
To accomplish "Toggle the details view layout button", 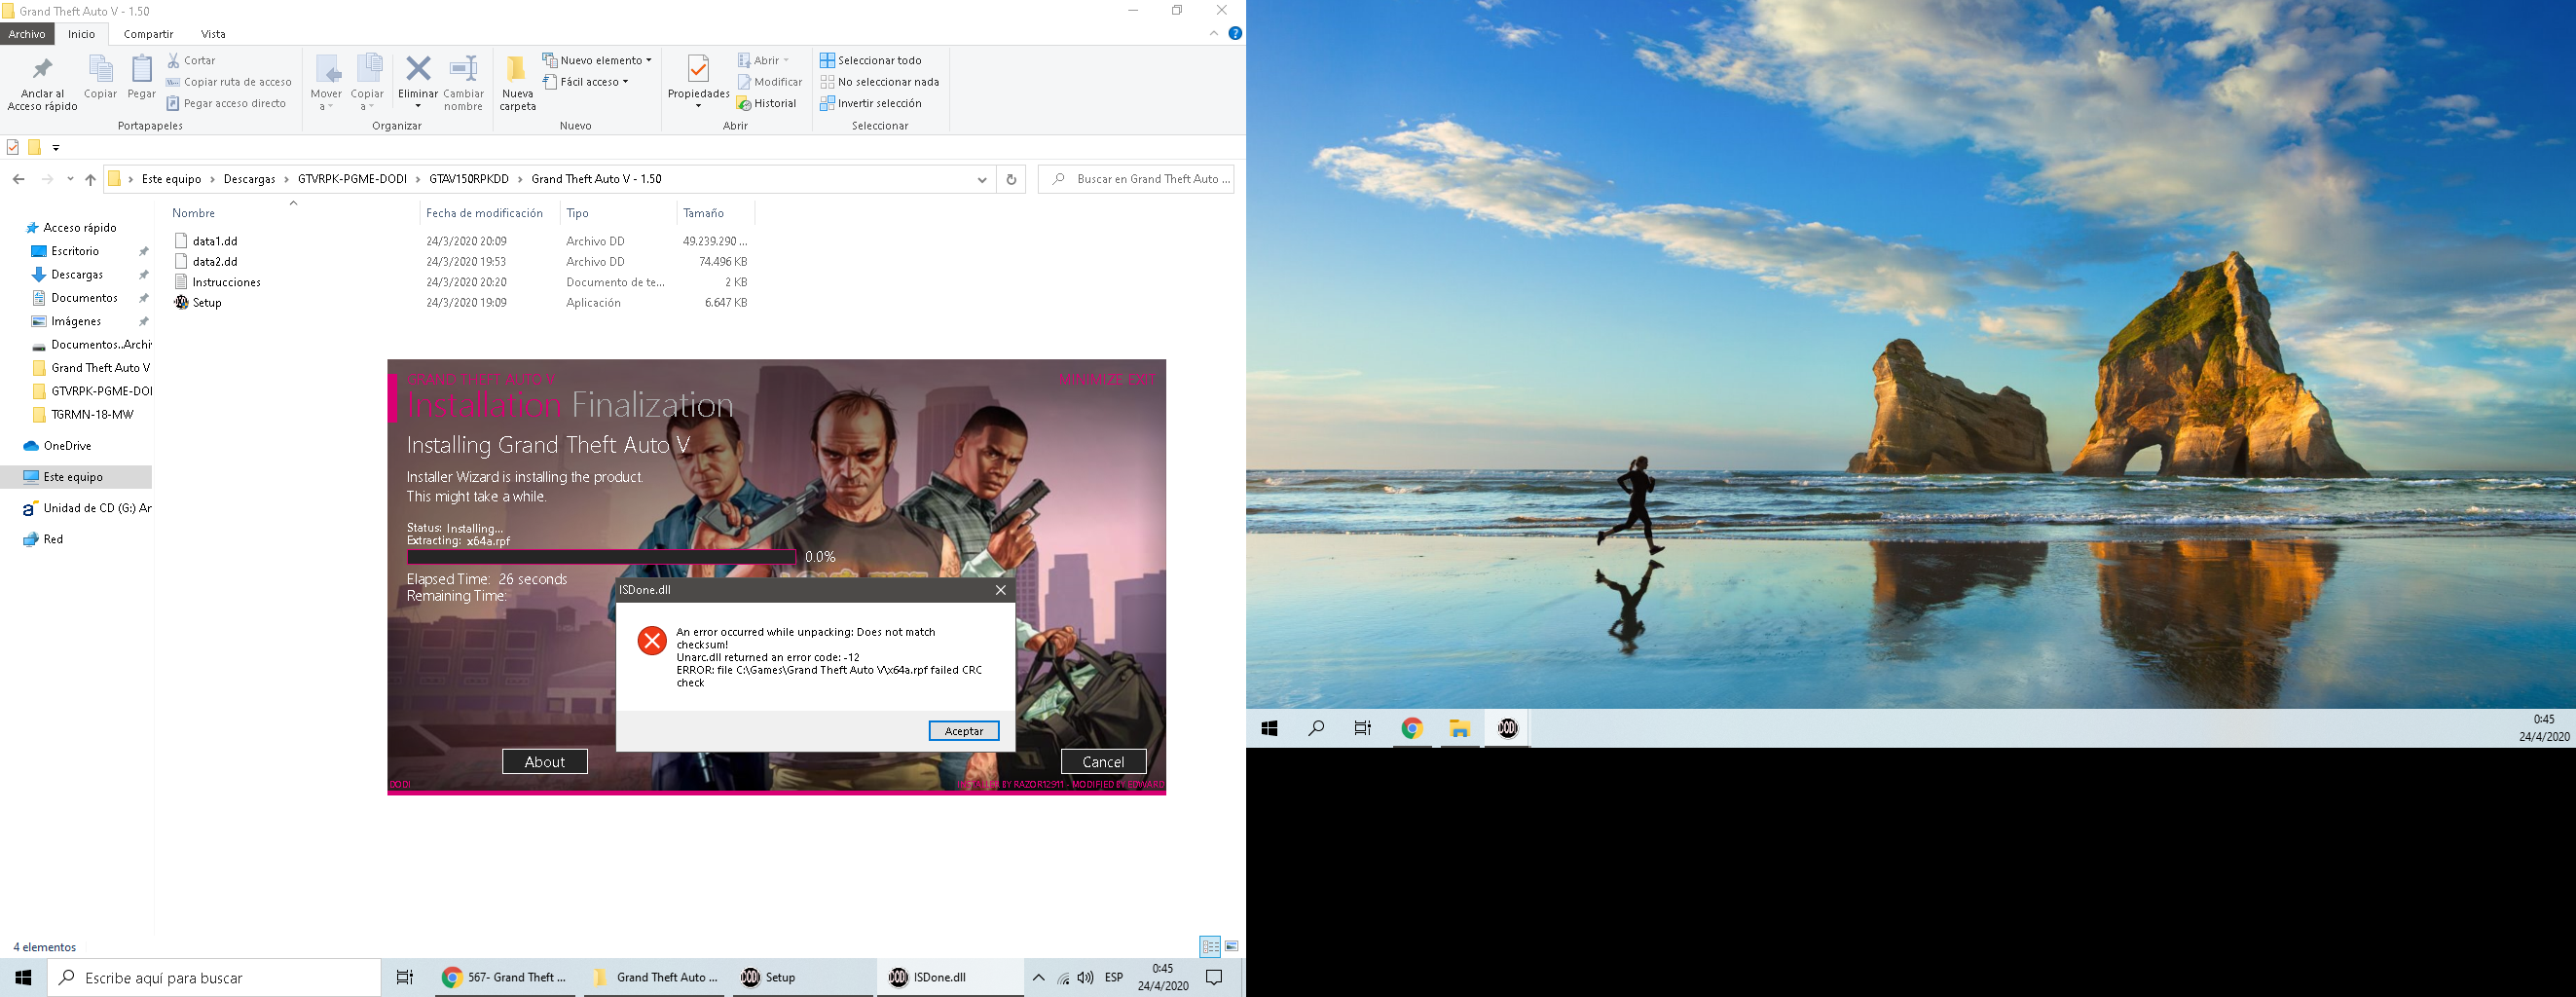I will click(x=1210, y=946).
